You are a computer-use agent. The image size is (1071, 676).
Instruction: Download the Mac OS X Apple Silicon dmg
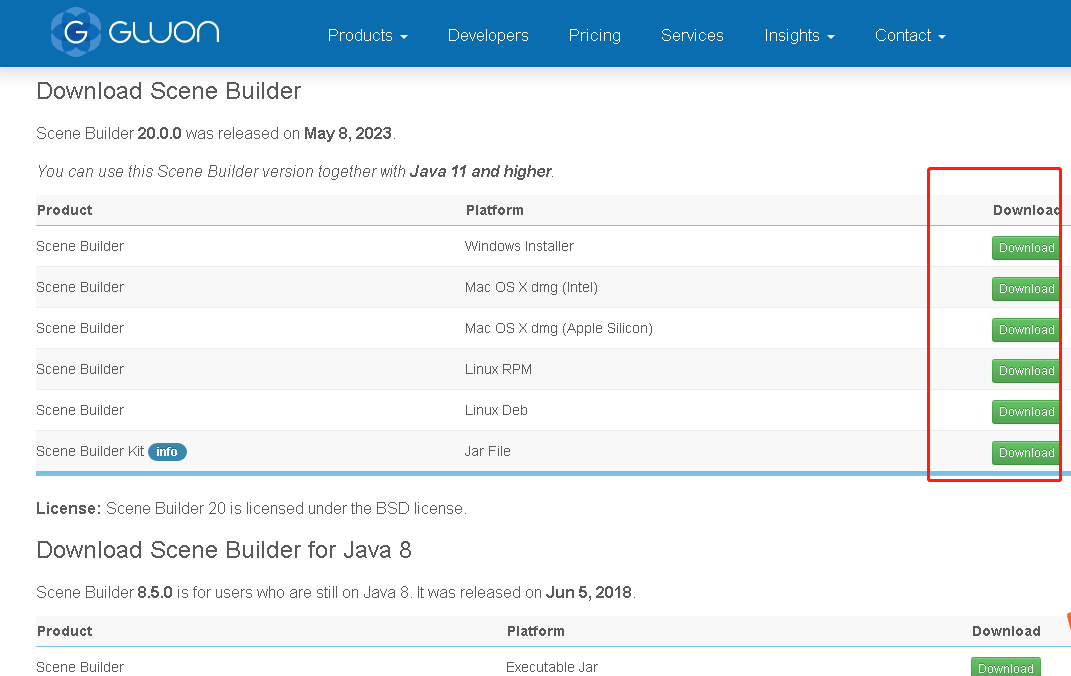[1026, 330]
